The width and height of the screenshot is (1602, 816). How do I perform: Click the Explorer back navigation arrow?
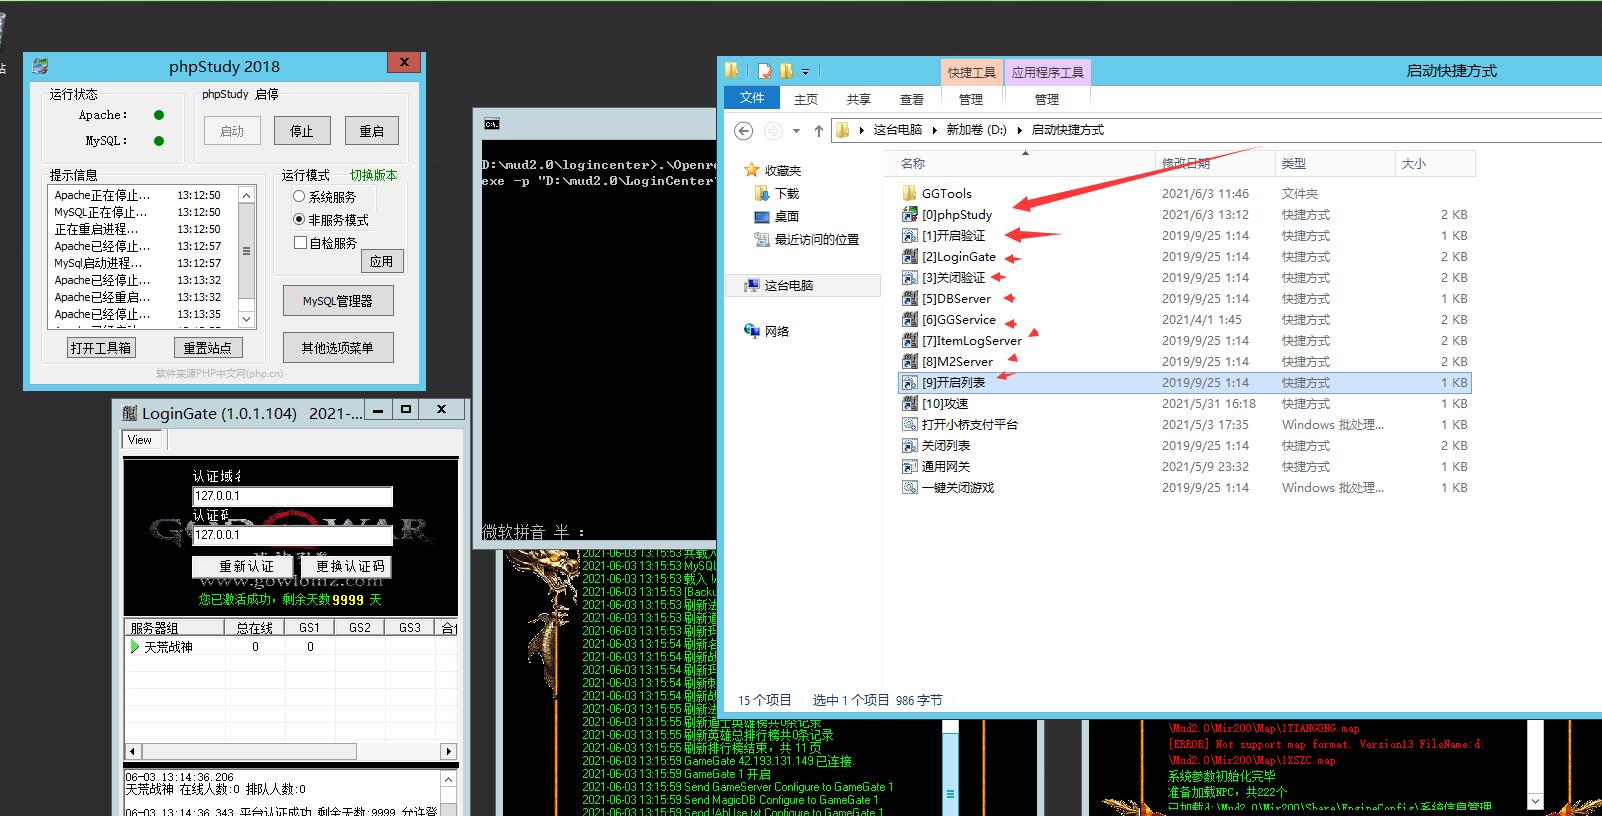click(x=743, y=131)
